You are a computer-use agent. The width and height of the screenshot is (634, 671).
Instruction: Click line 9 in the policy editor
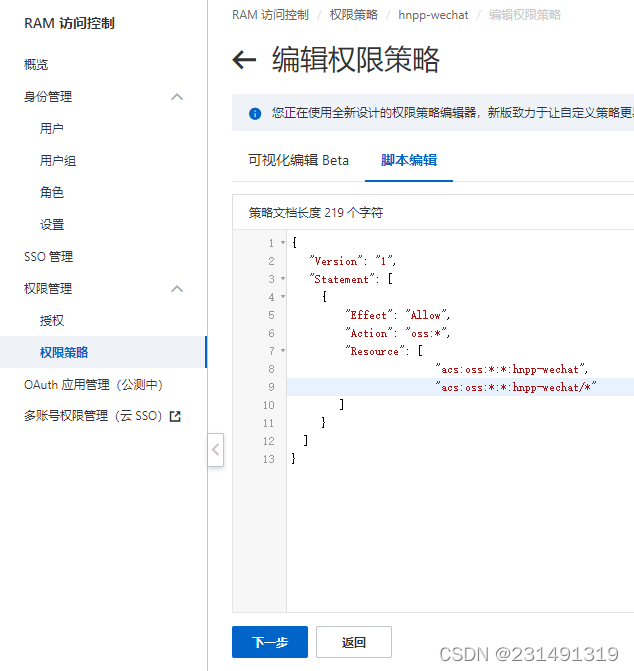tap(460, 387)
